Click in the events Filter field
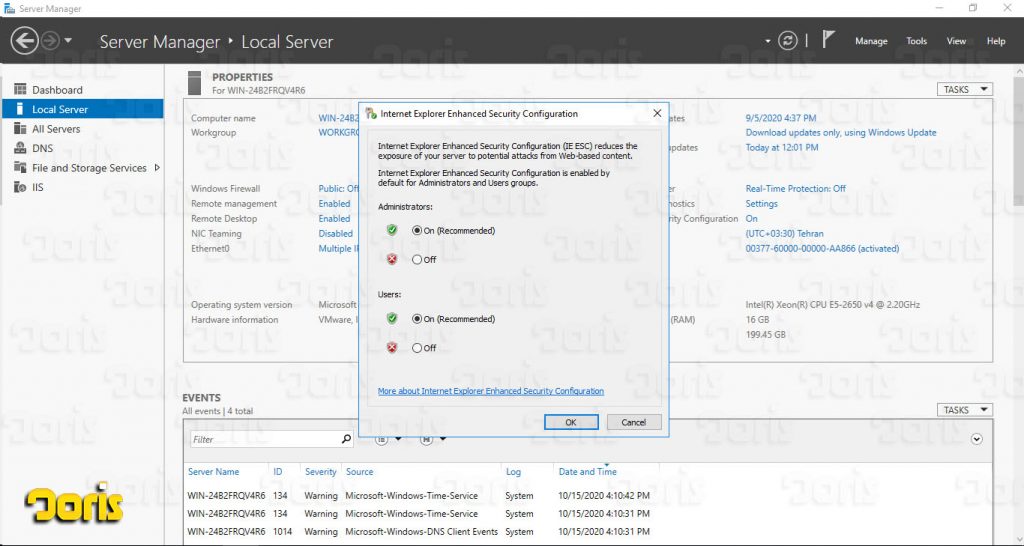 [x=264, y=439]
